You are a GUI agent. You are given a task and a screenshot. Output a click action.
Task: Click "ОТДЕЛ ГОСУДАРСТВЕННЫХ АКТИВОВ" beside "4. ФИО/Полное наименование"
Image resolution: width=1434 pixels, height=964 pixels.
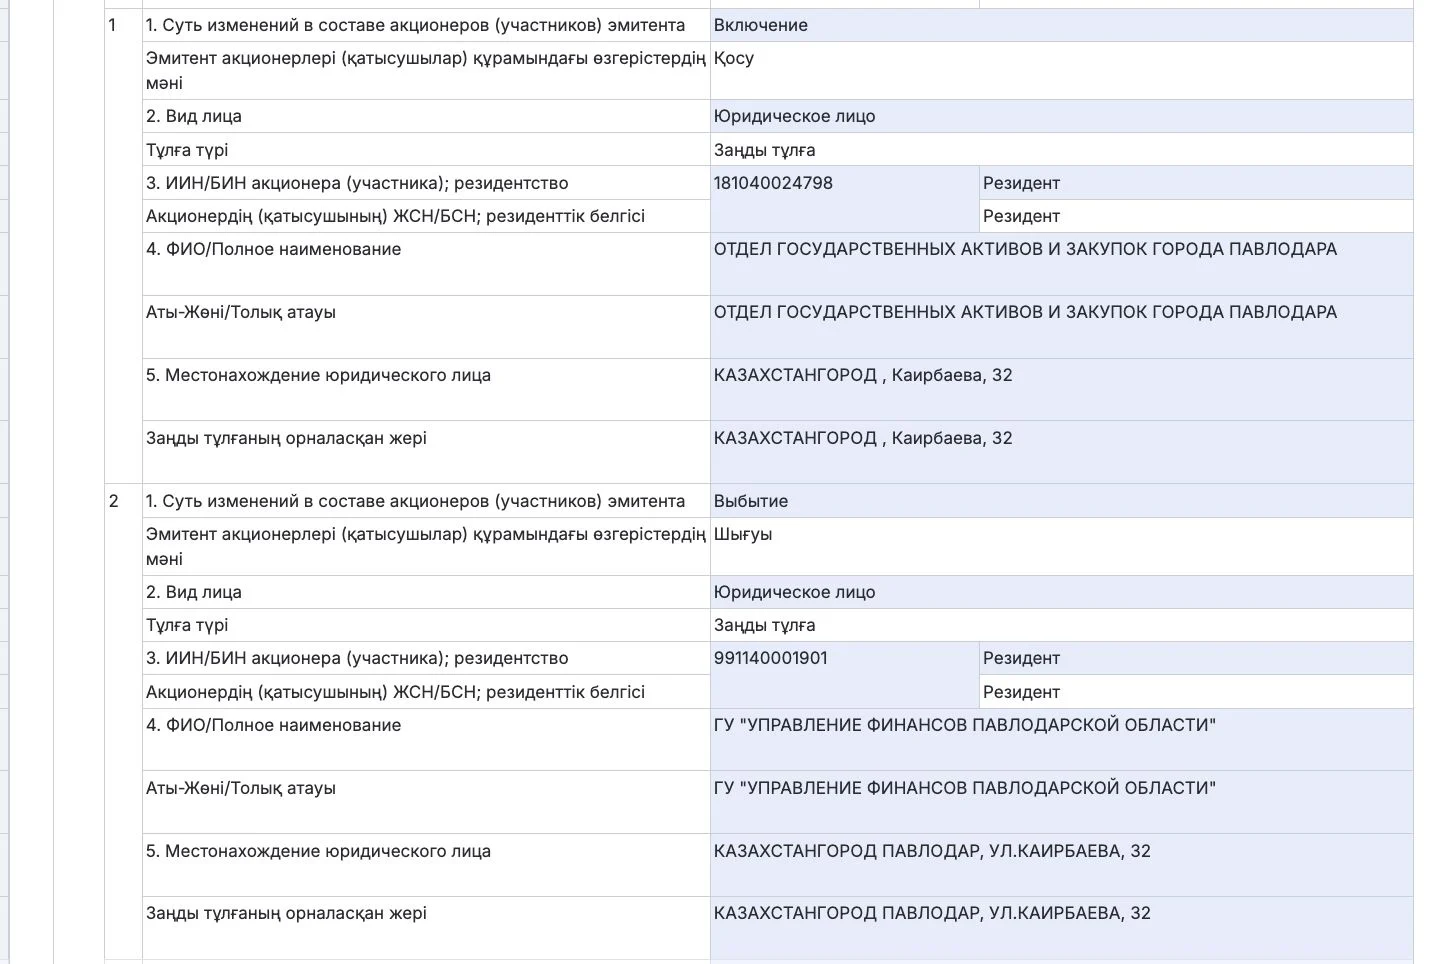click(1025, 249)
